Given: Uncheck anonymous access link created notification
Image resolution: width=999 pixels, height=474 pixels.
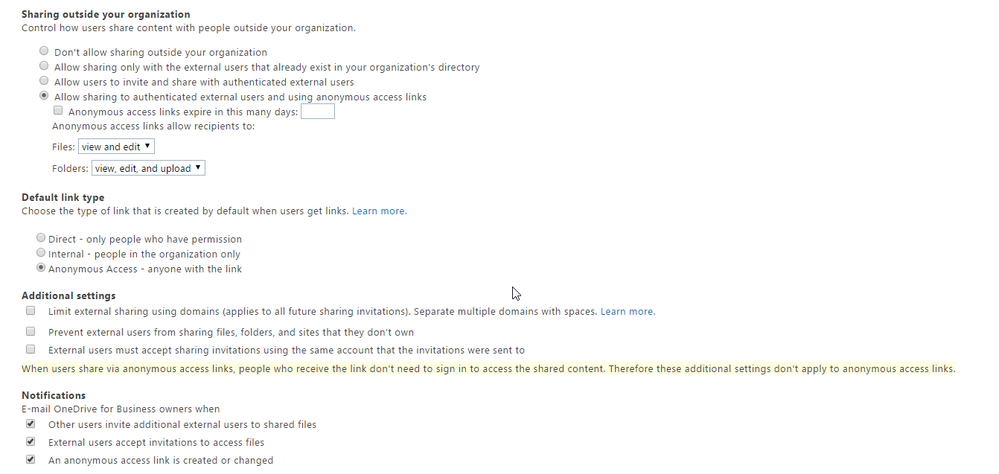Looking at the screenshot, I should click(30, 460).
